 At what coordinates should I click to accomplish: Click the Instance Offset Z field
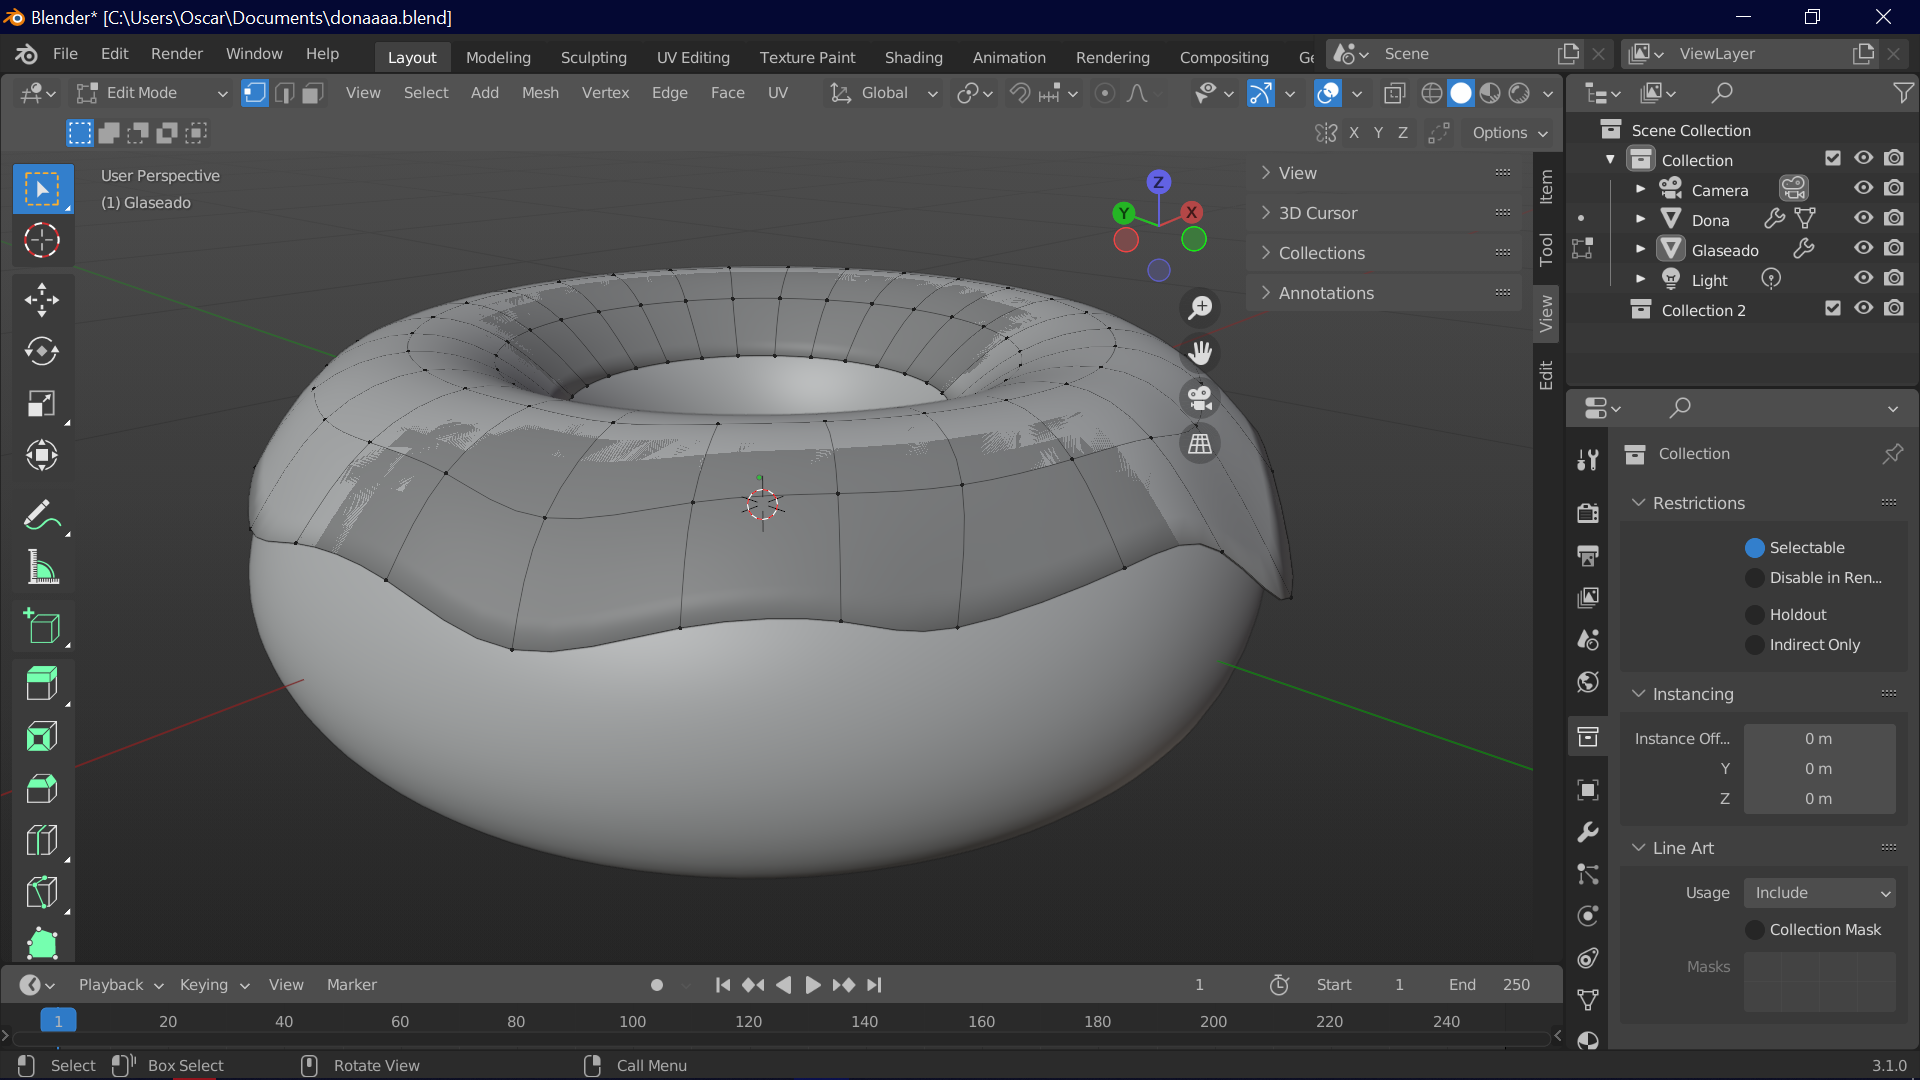(x=1819, y=799)
